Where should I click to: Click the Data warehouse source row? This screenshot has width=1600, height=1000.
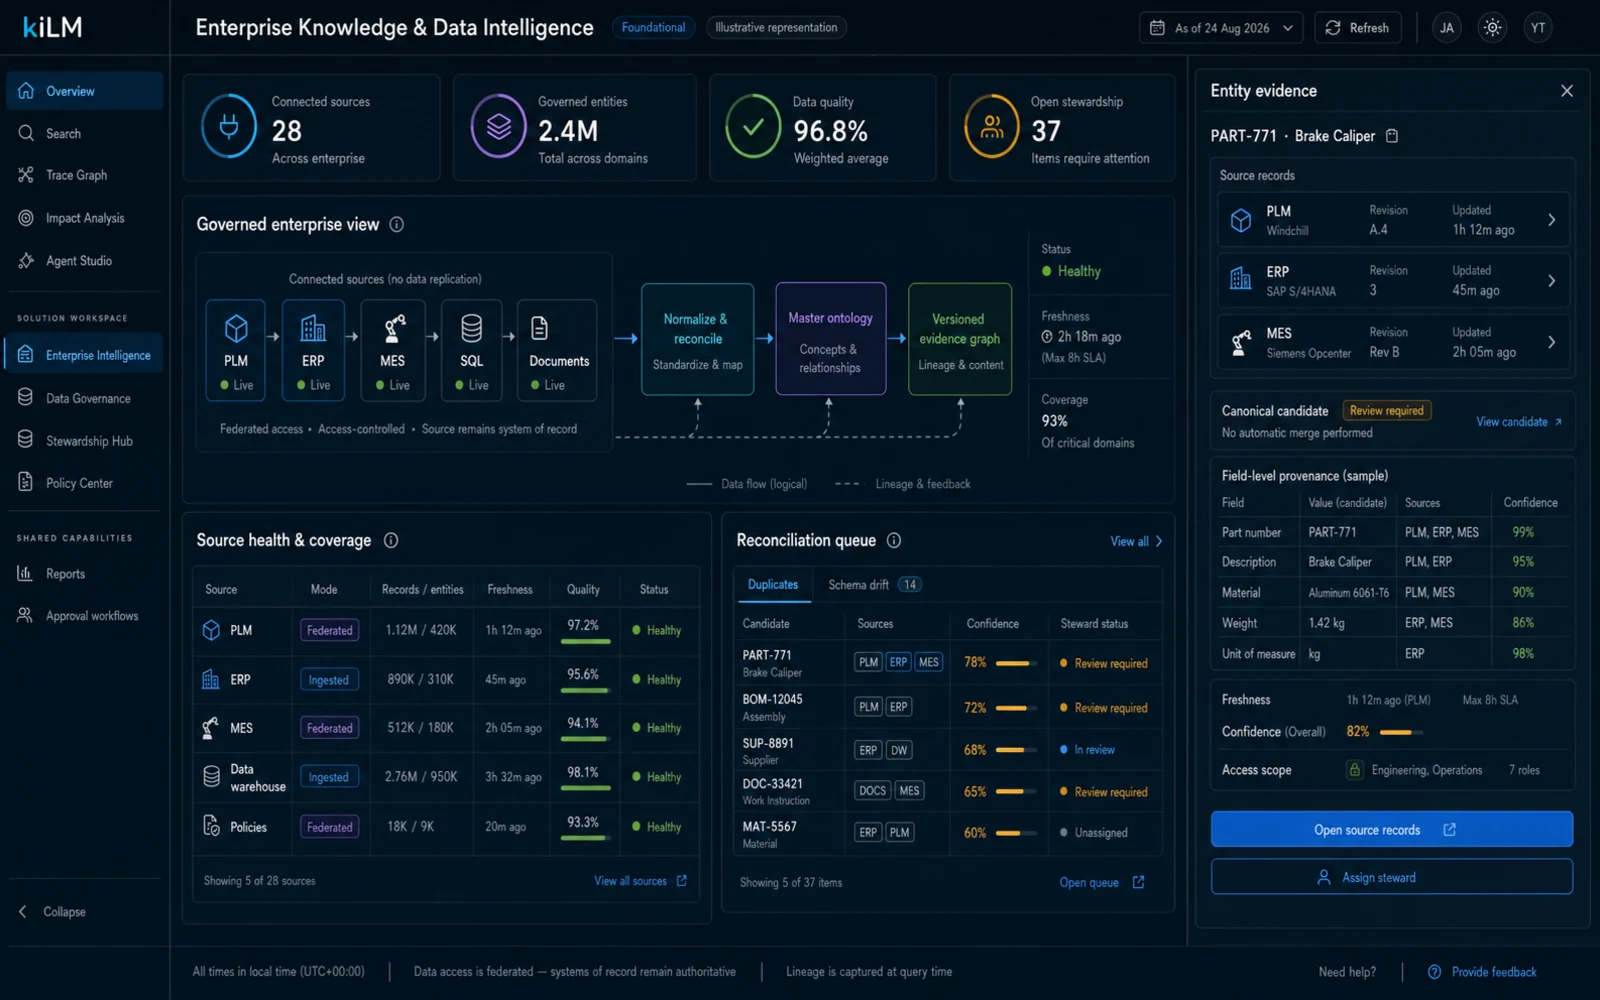tap(446, 777)
